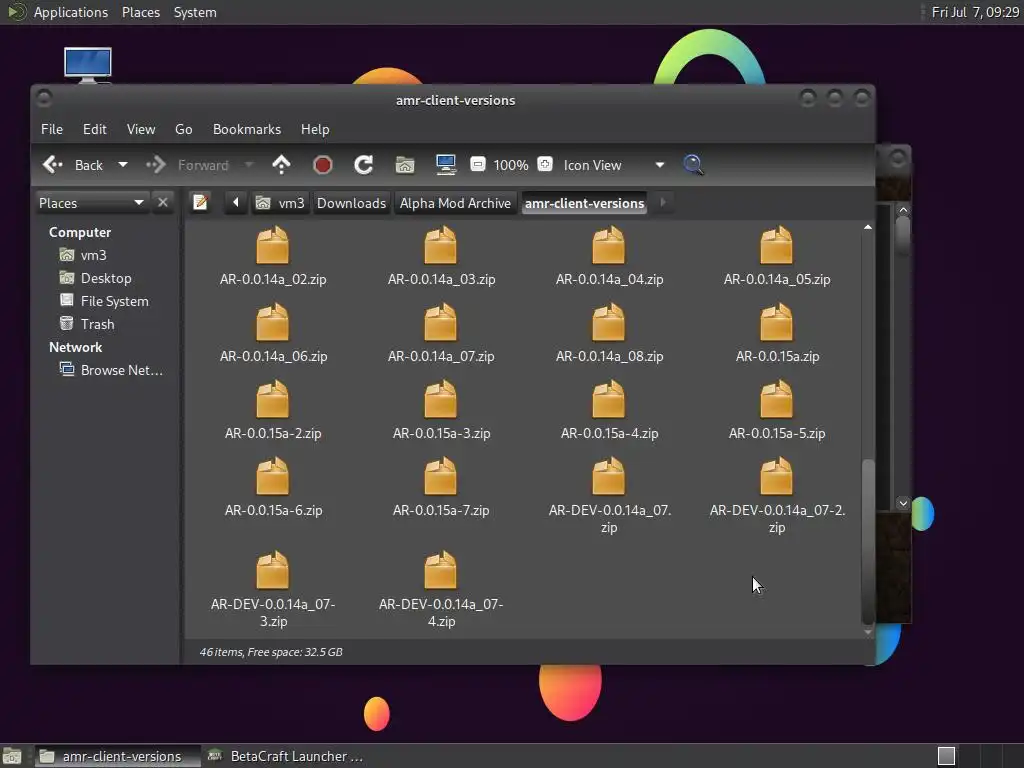This screenshot has height=768, width=1024.
Task: Zoom in with the plus icon
Action: pos(545,165)
